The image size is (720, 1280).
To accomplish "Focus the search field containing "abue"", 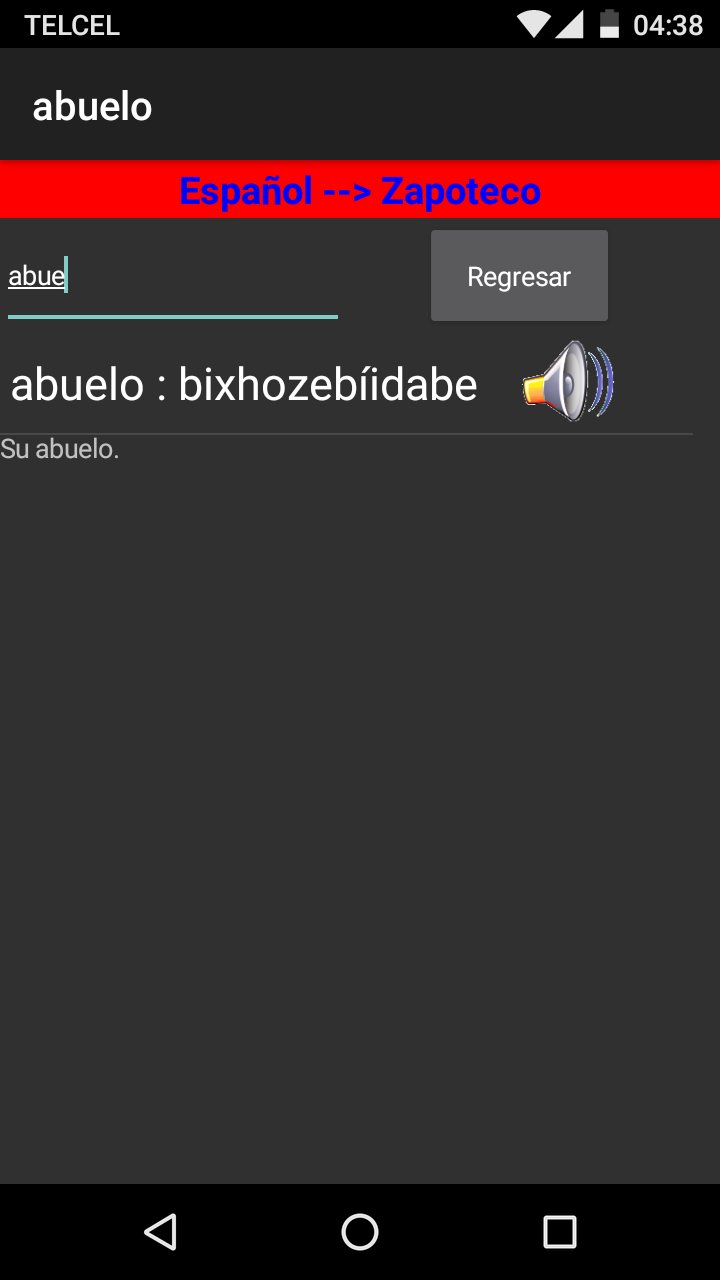I will pos(173,277).
